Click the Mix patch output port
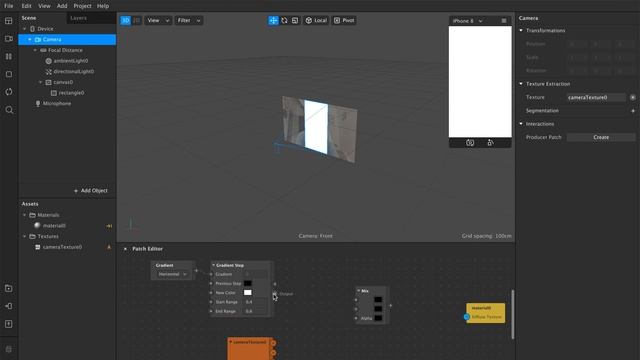Screen dimensions: 640x360 (x=391, y=305)
